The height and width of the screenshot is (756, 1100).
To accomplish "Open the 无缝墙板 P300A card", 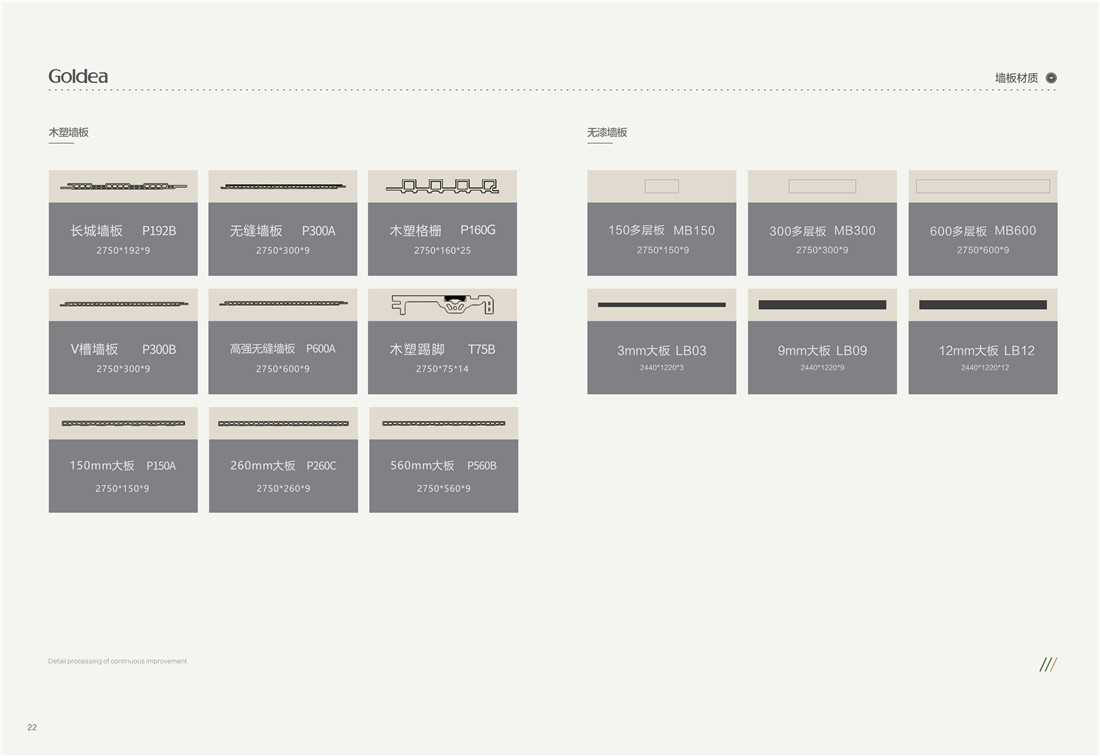I will coord(283,222).
